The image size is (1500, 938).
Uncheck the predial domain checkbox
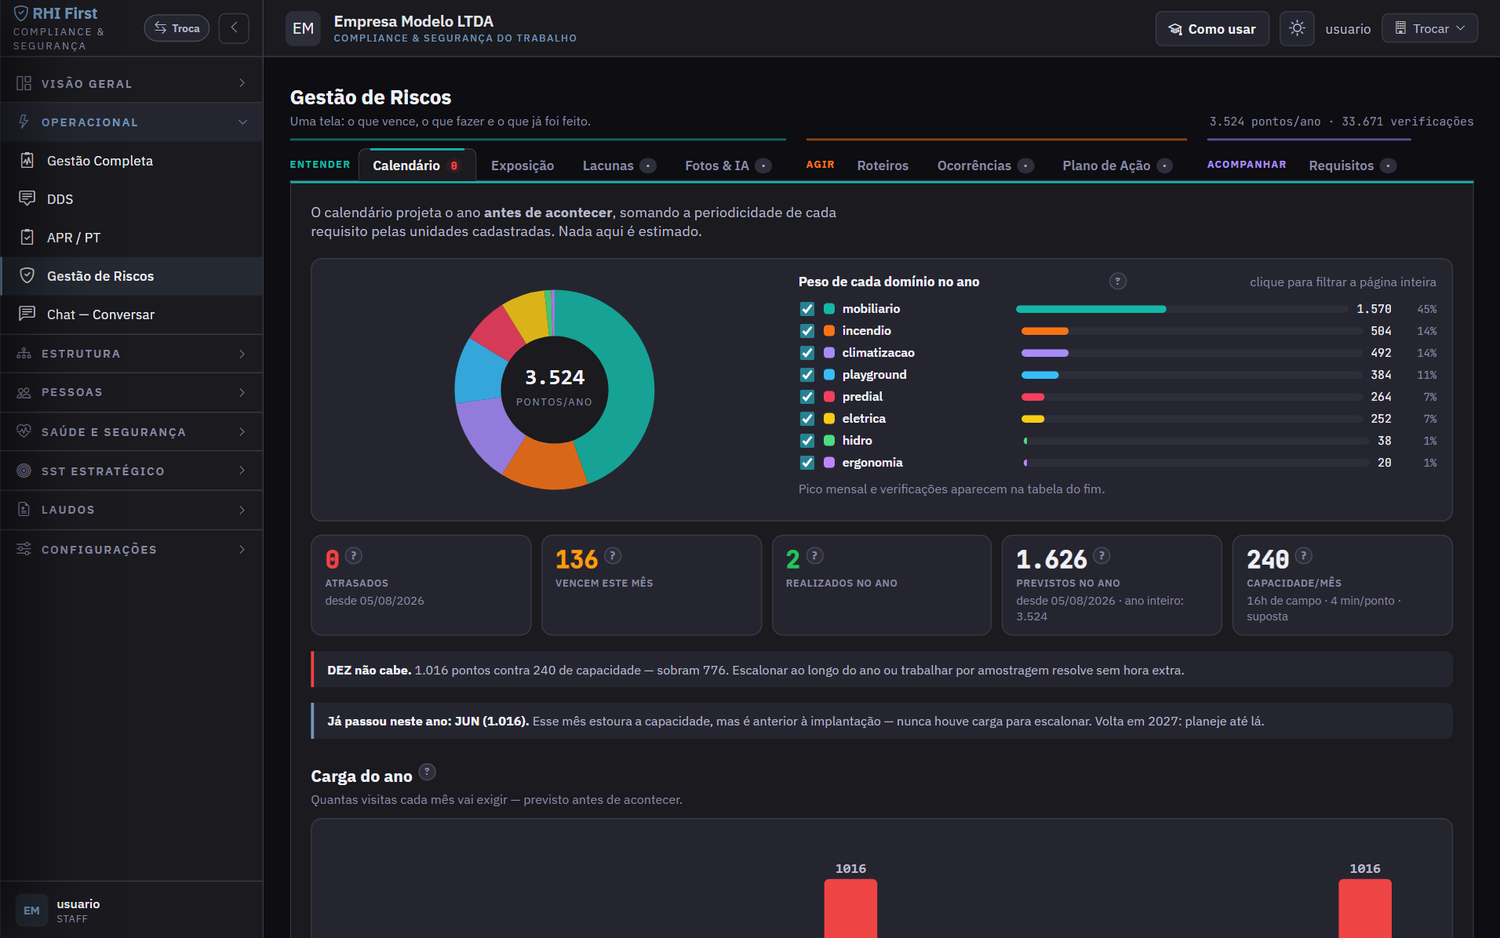(807, 397)
